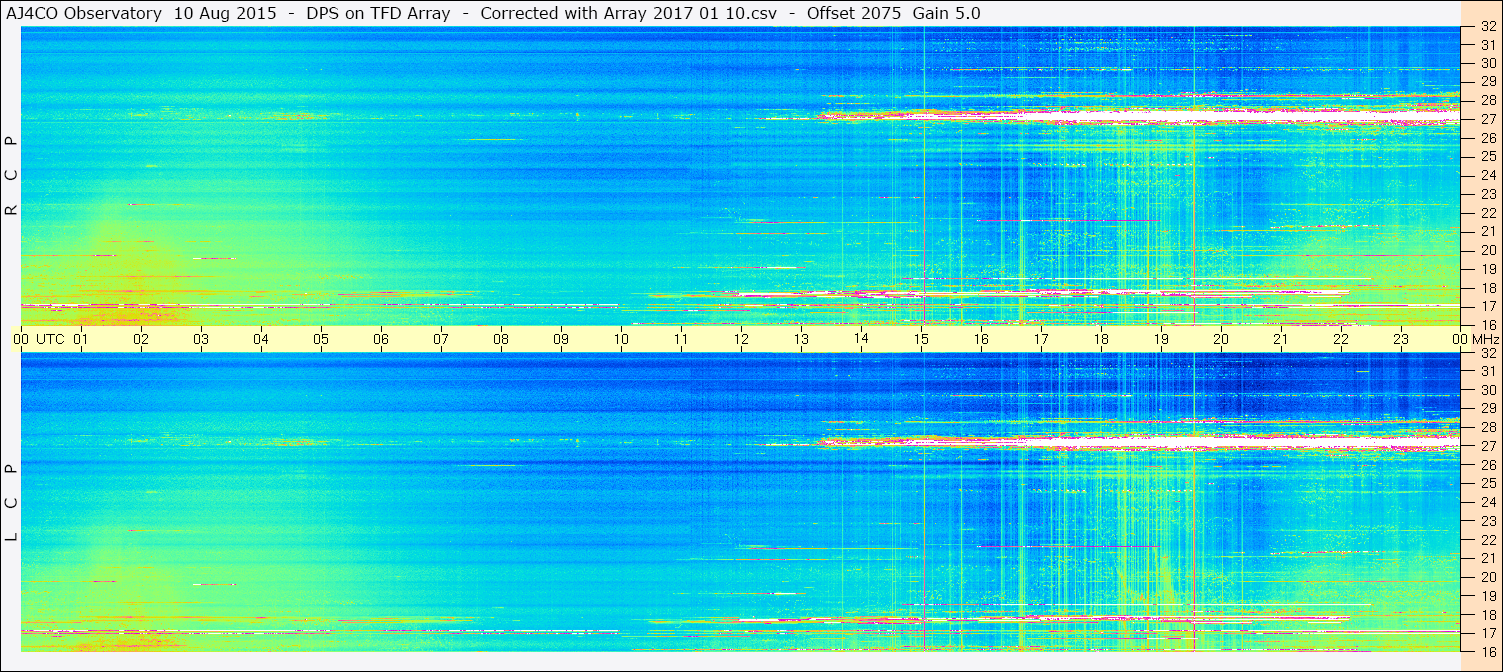
Task: Select the 21 hour marker on time axis
Action: (1281, 339)
